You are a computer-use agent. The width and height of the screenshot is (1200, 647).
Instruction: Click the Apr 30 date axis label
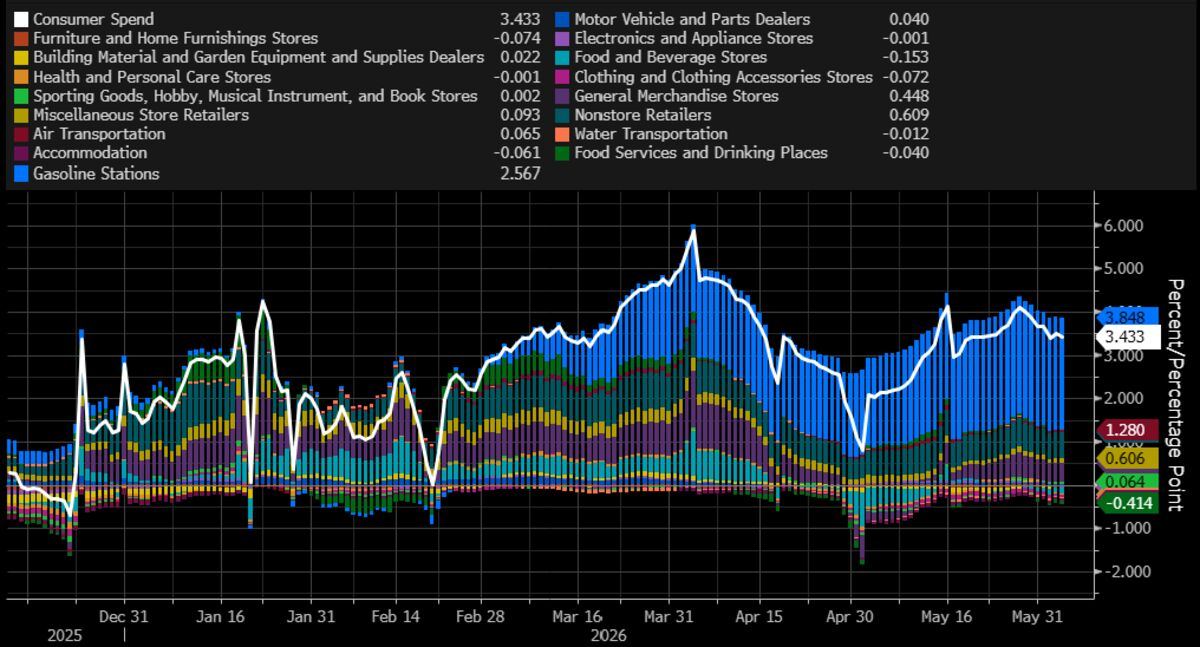click(x=848, y=616)
